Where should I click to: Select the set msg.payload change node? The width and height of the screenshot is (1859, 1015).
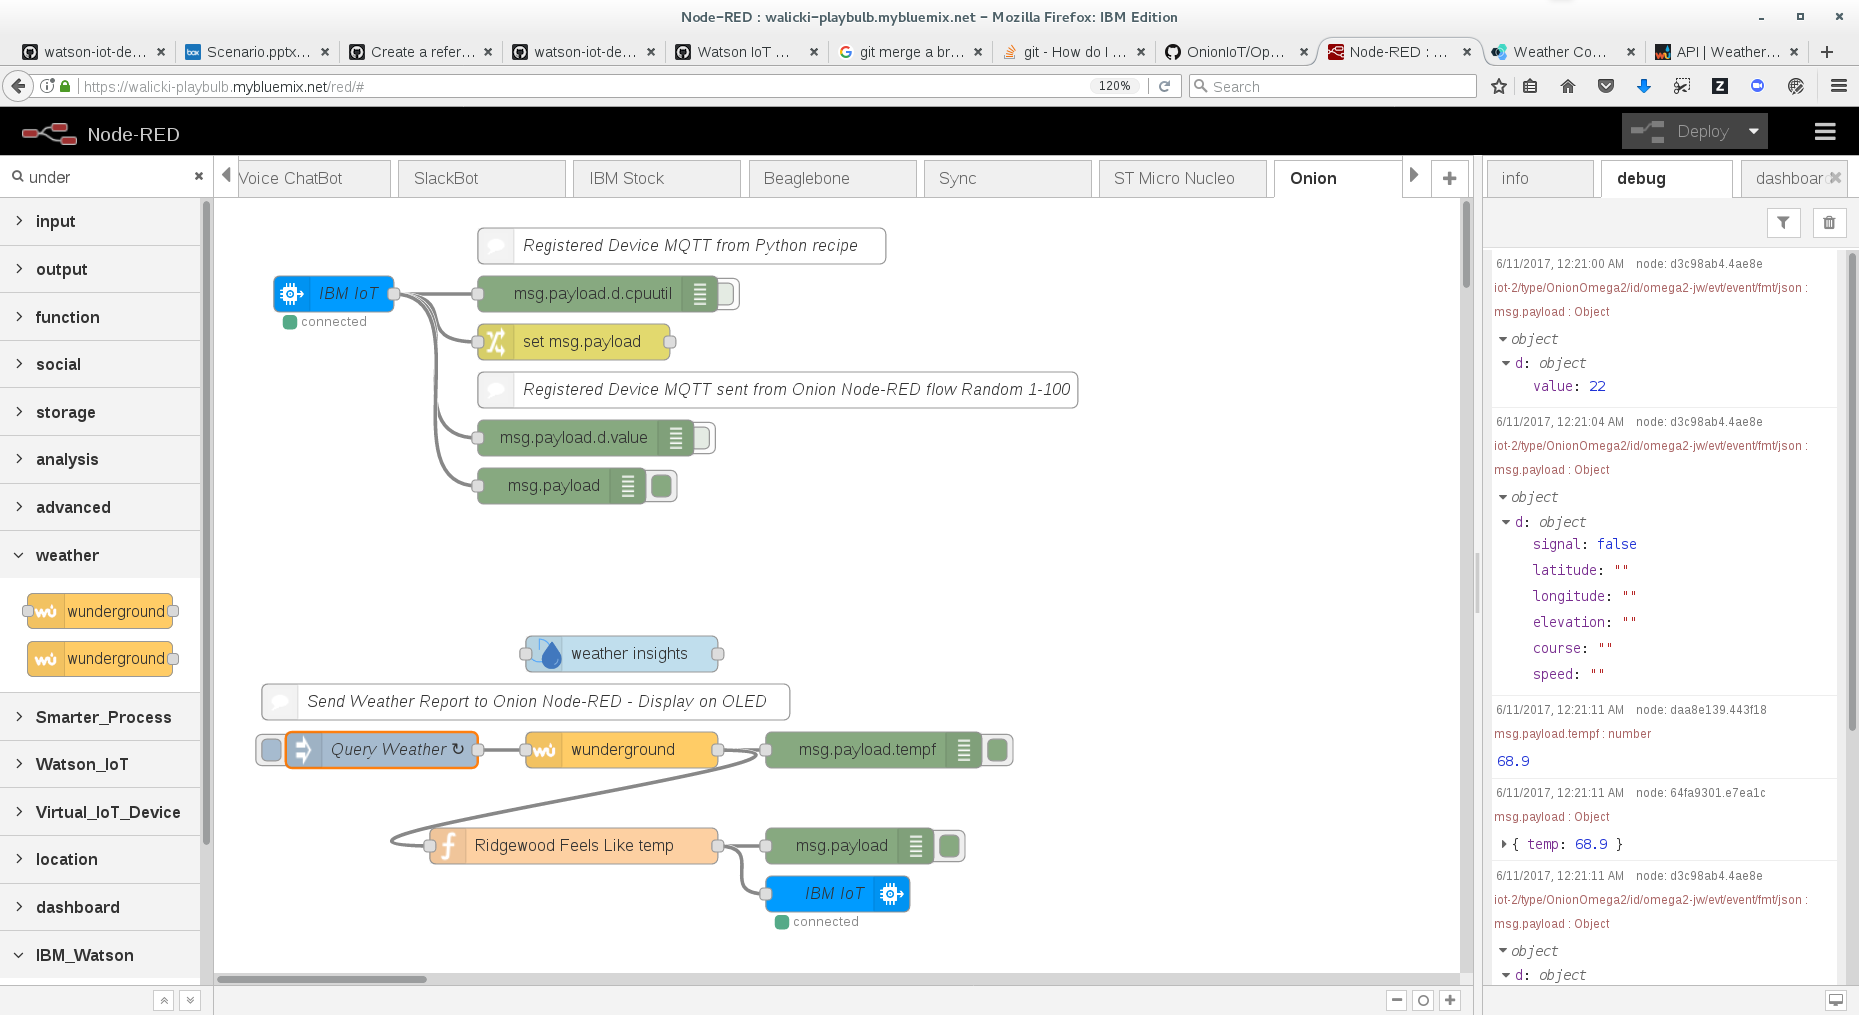574,342
